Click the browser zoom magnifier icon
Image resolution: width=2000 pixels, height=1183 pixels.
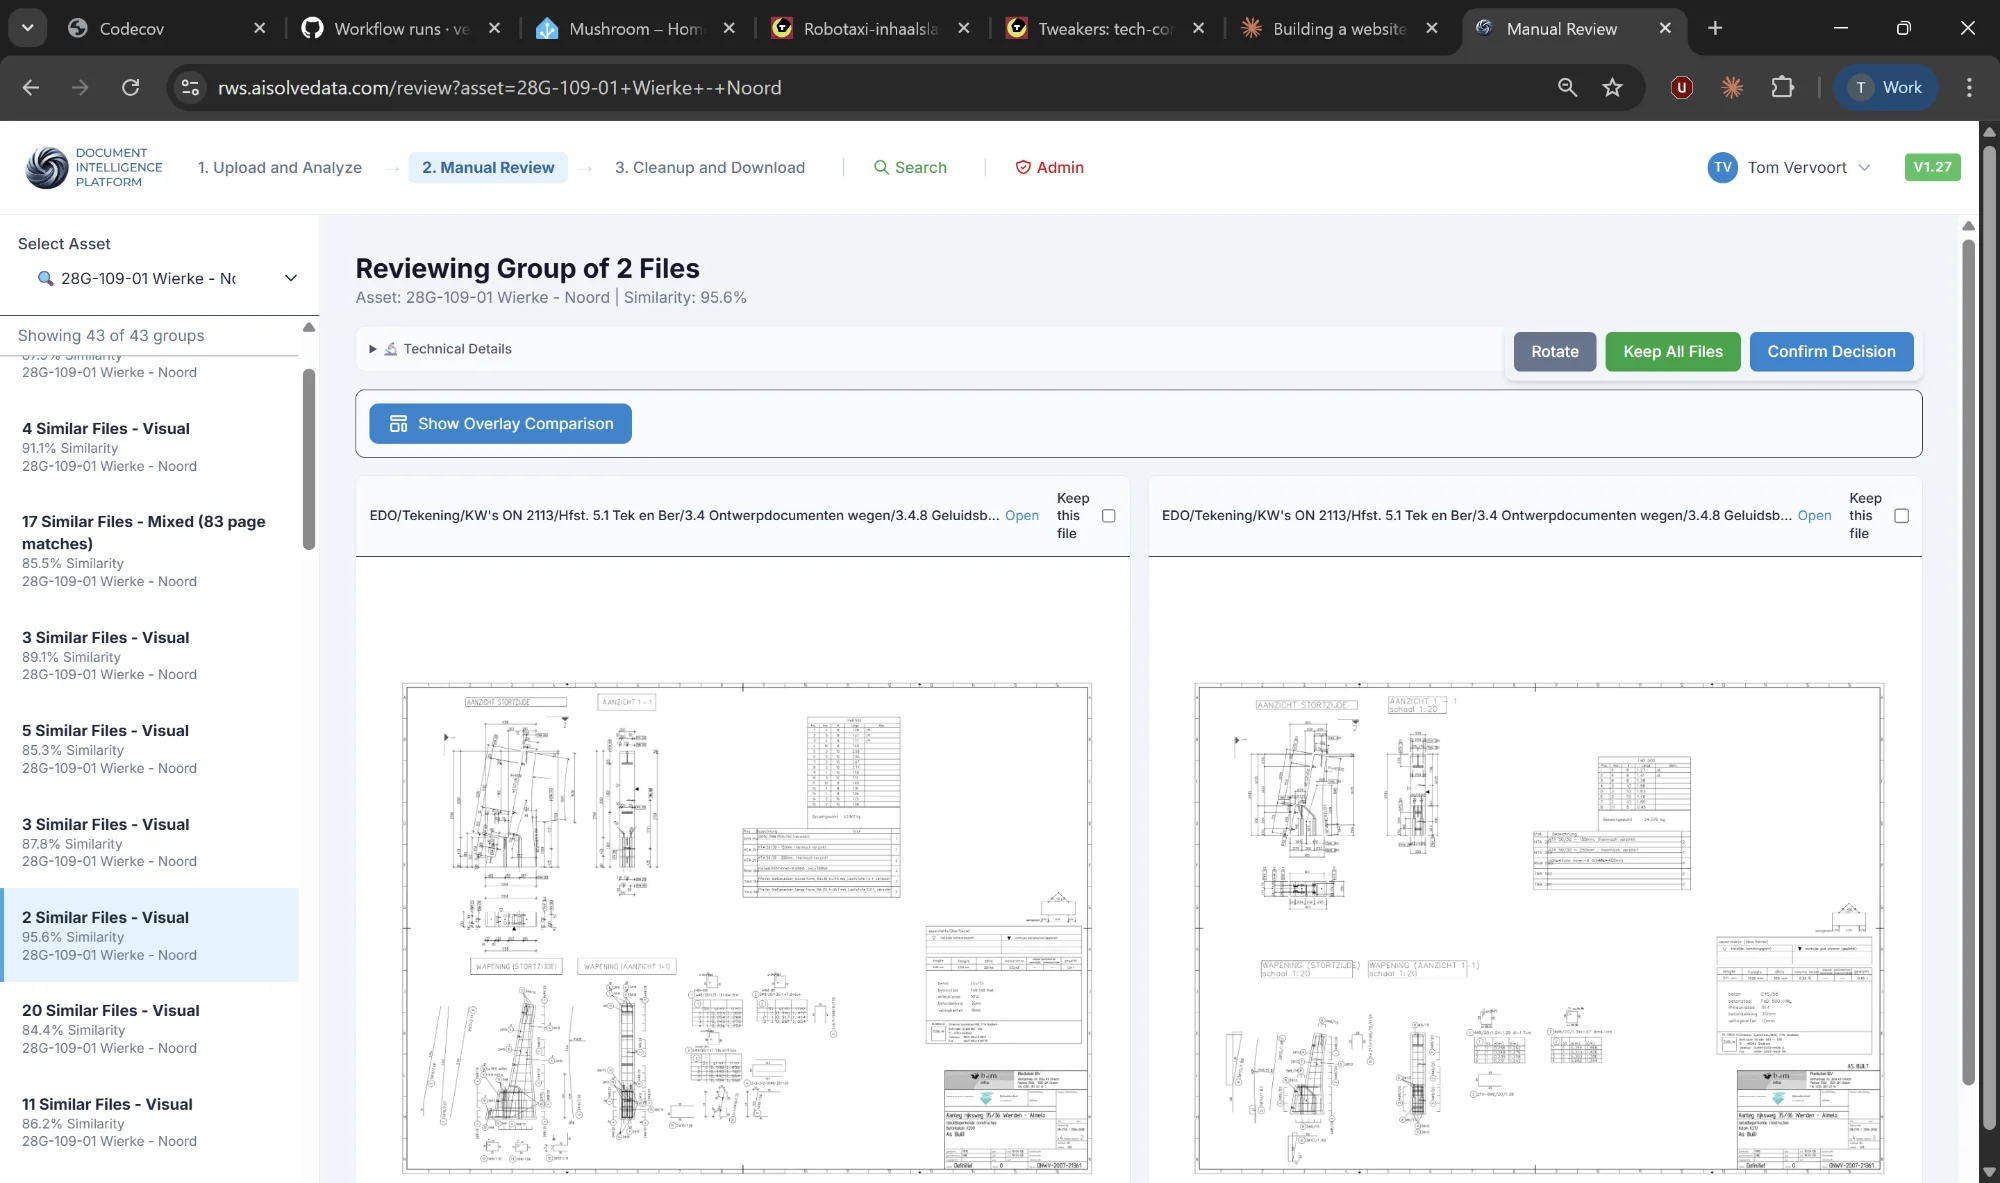(x=1567, y=88)
